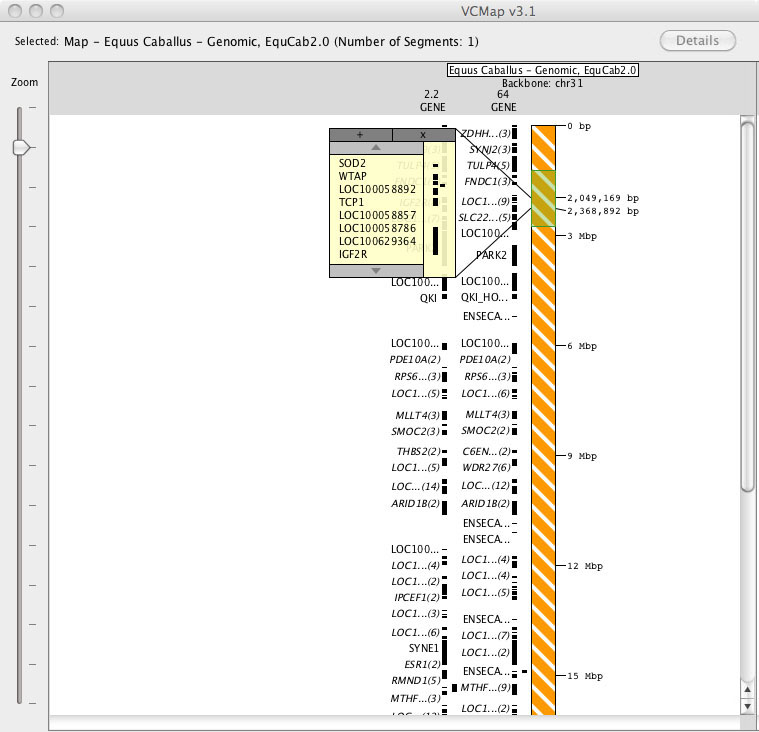Click MLLT4(3) in the 2.2 column
This screenshot has width=759, height=732.
pyautogui.click(x=417, y=415)
